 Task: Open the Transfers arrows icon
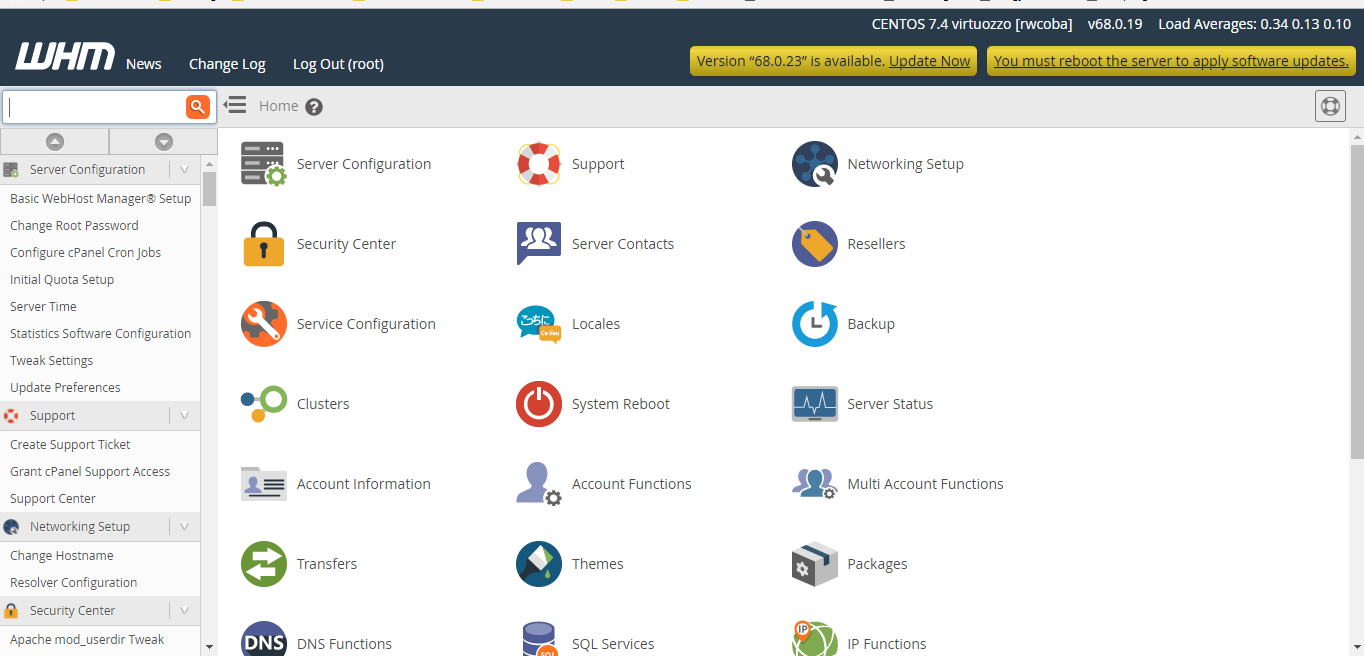pos(263,564)
